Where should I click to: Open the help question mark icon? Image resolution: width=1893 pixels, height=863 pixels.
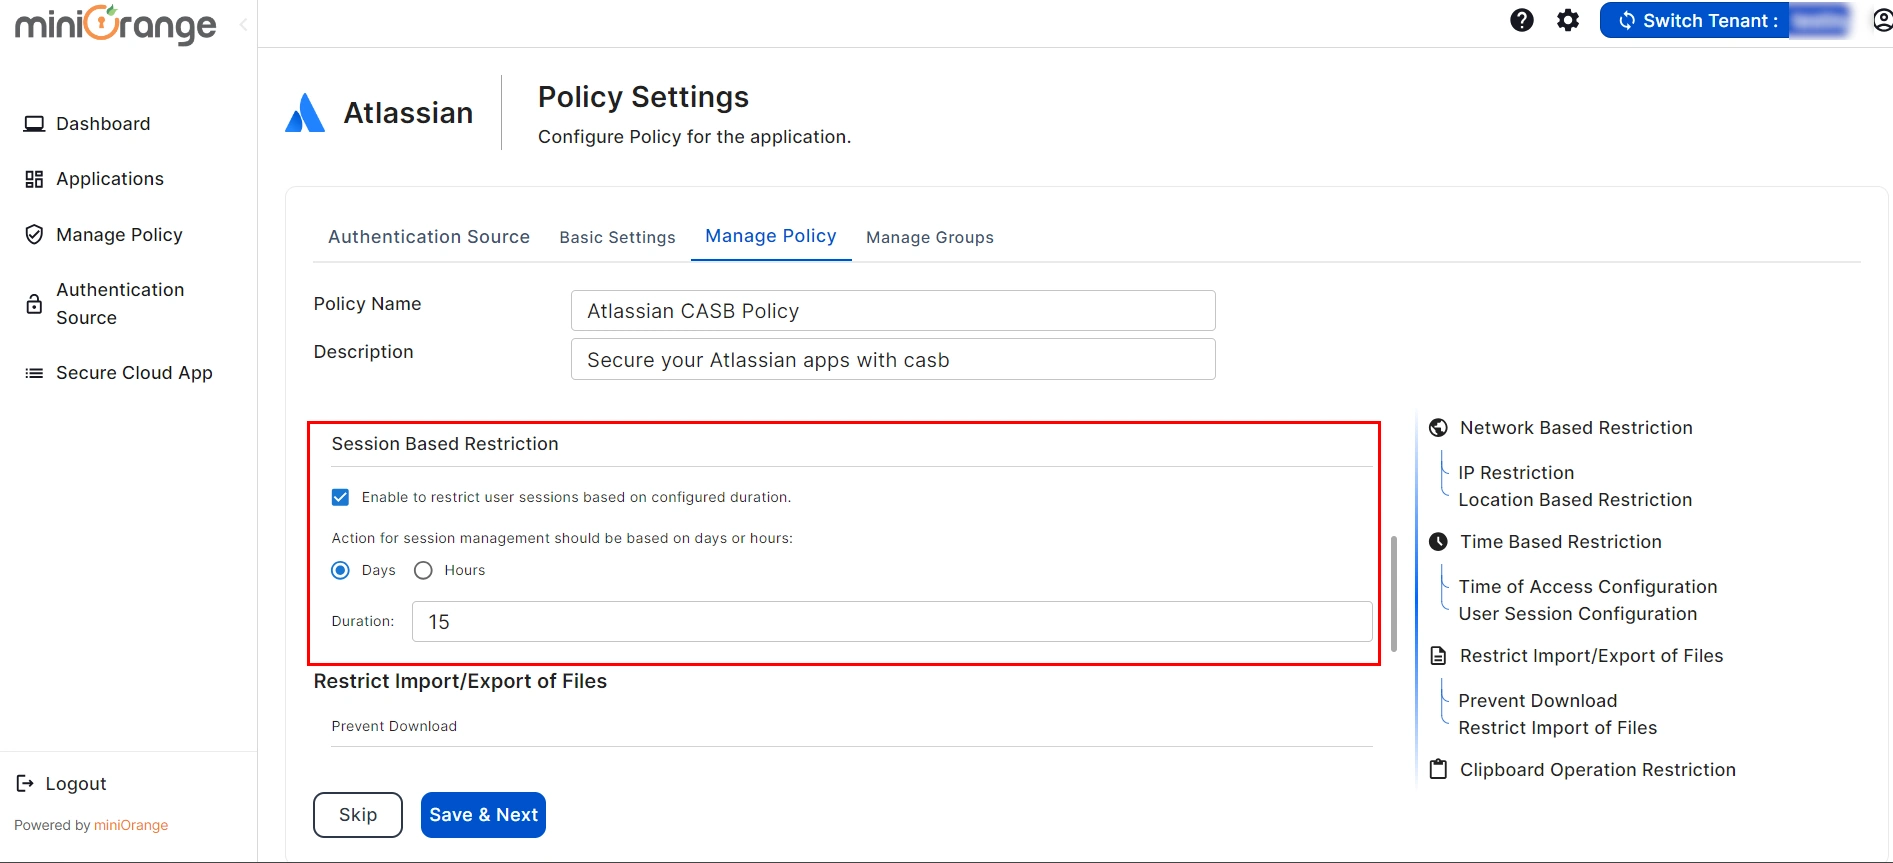tap(1522, 20)
